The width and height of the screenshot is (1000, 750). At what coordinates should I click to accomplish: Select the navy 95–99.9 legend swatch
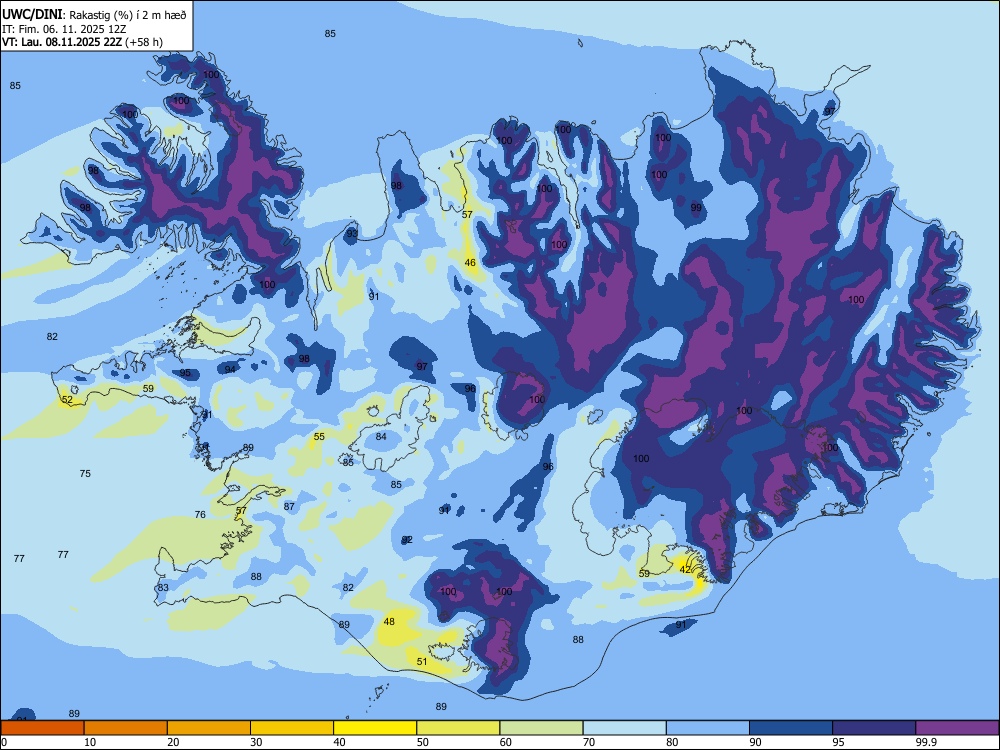pyautogui.click(x=874, y=728)
